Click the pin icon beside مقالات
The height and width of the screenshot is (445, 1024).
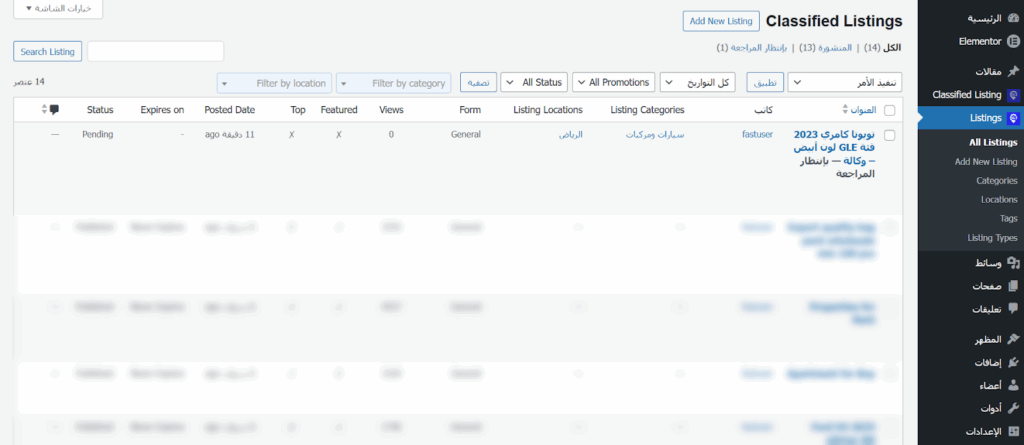point(1013,71)
